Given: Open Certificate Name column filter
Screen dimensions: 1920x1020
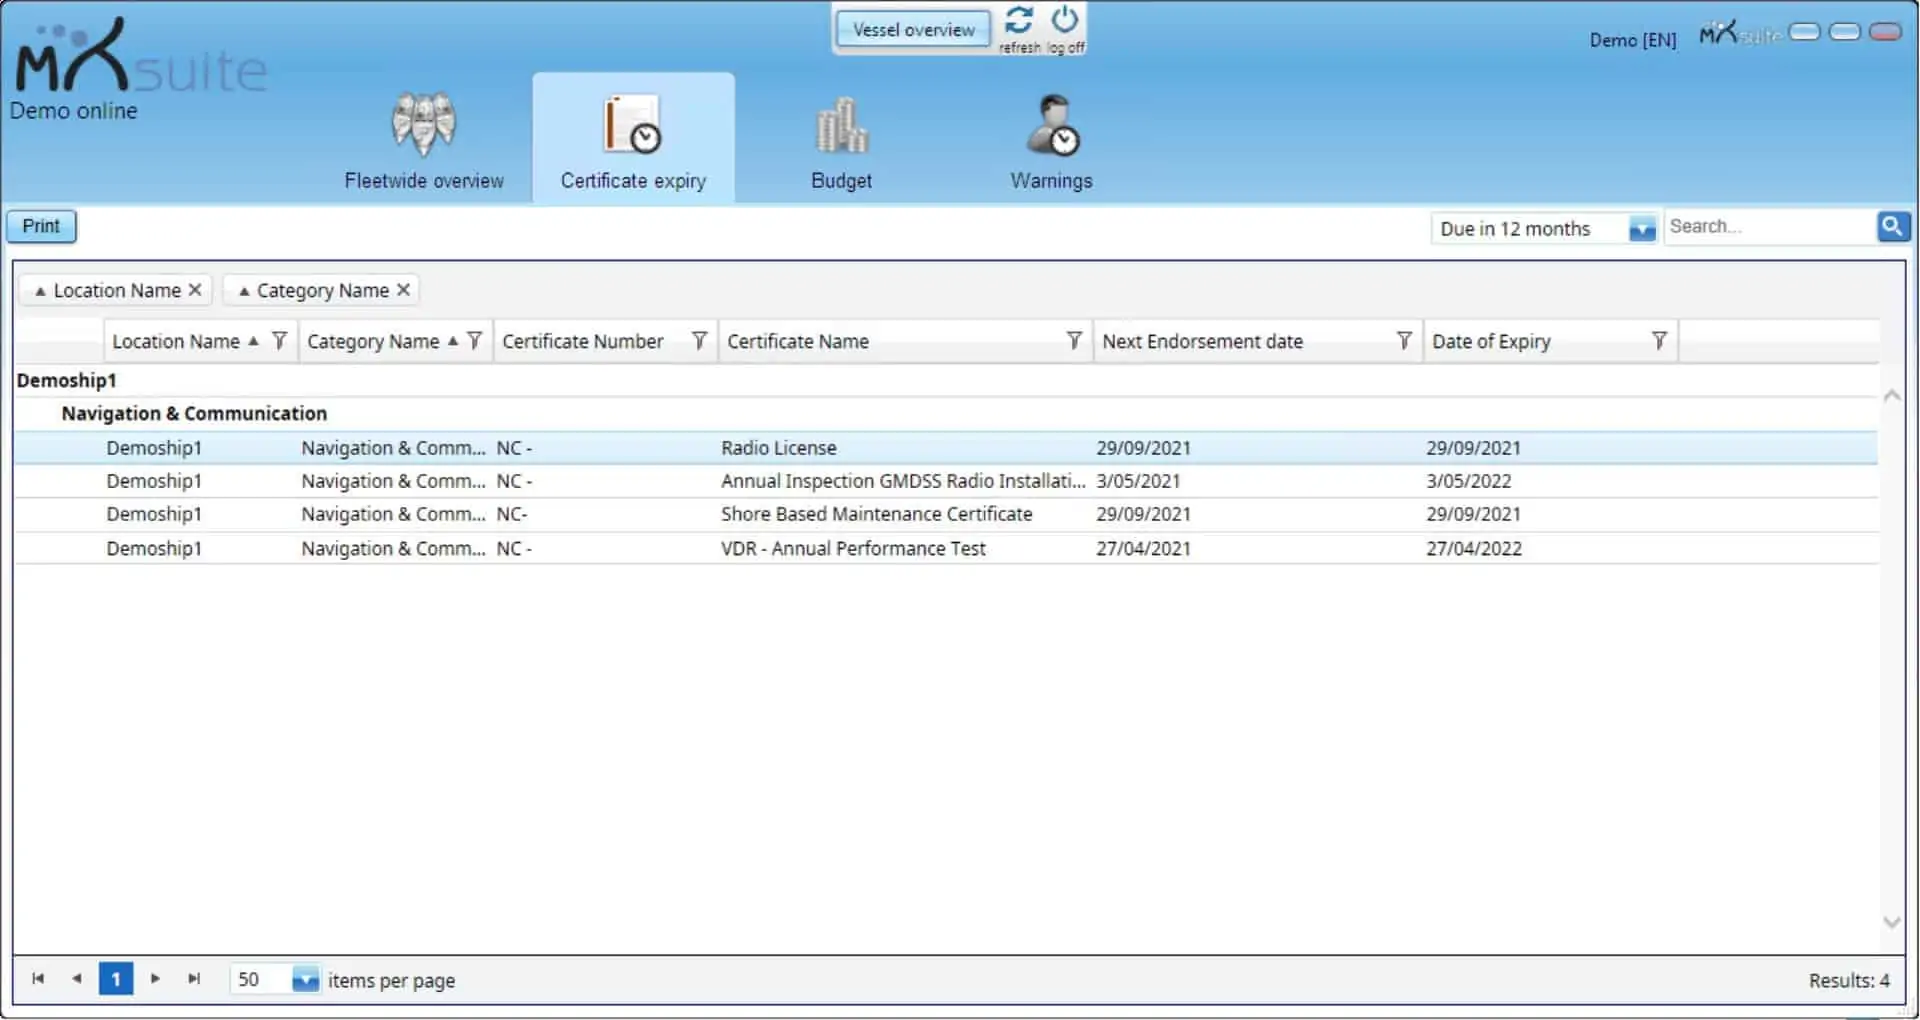Looking at the screenshot, I should click(1074, 341).
